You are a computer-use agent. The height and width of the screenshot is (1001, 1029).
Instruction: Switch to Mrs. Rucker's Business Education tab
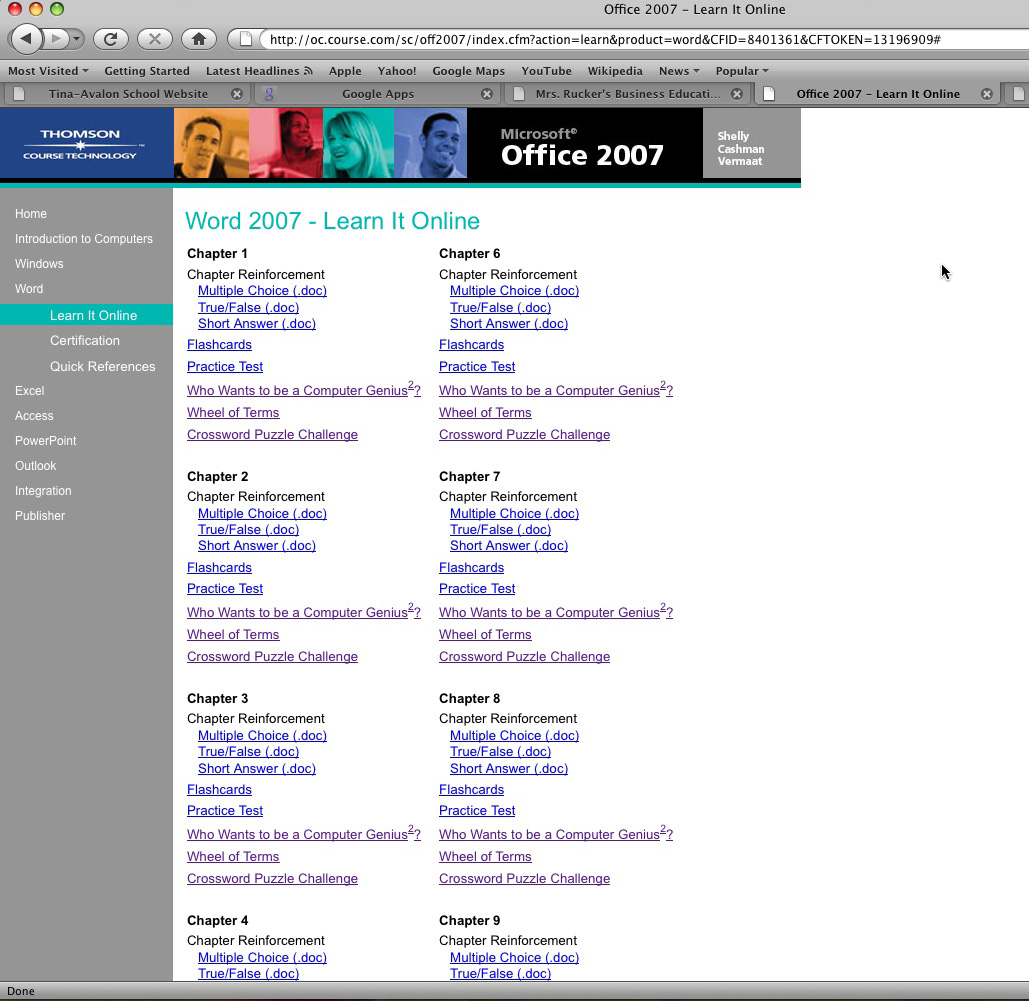pyautogui.click(x=627, y=94)
